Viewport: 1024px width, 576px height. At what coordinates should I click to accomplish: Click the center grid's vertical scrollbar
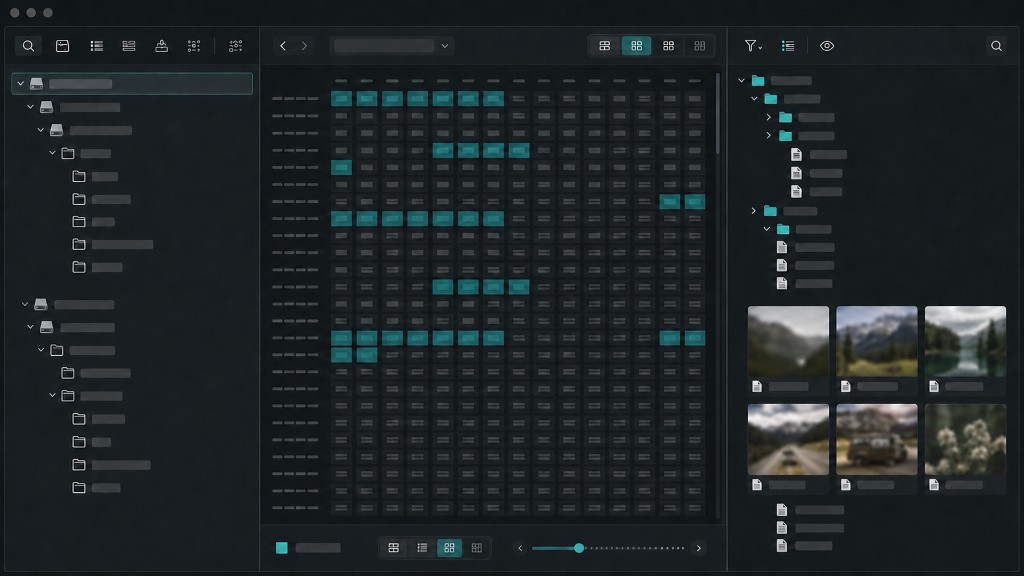(718, 114)
